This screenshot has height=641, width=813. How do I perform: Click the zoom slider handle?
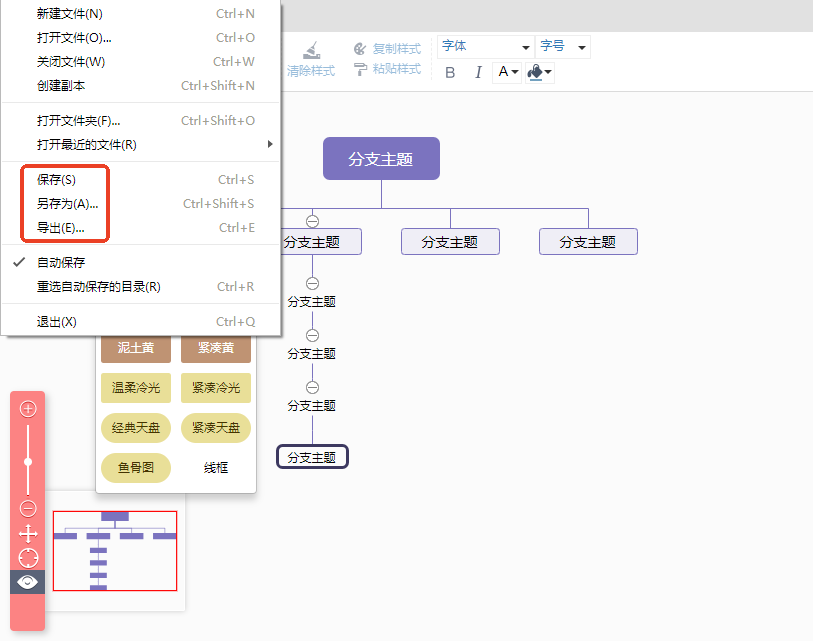(x=28, y=462)
